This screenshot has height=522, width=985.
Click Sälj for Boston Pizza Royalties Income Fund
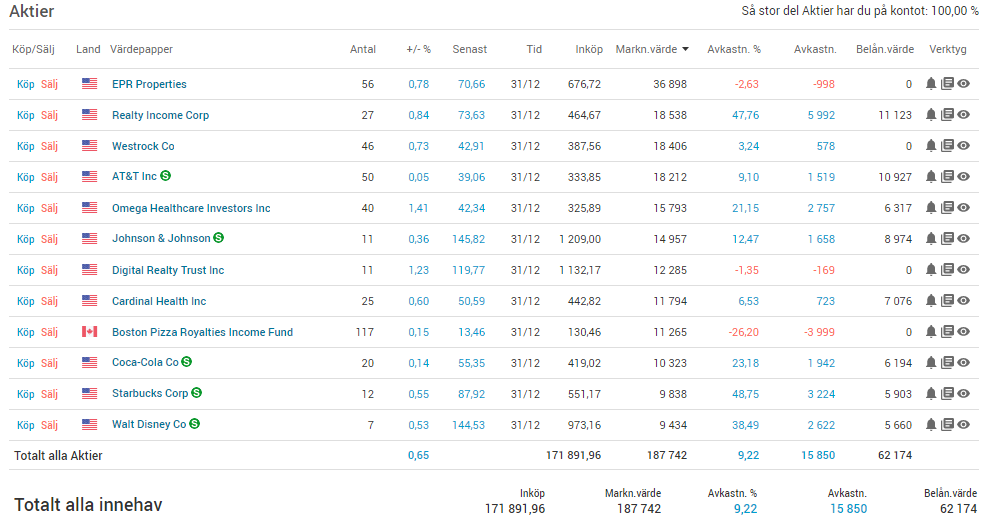point(50,332)
